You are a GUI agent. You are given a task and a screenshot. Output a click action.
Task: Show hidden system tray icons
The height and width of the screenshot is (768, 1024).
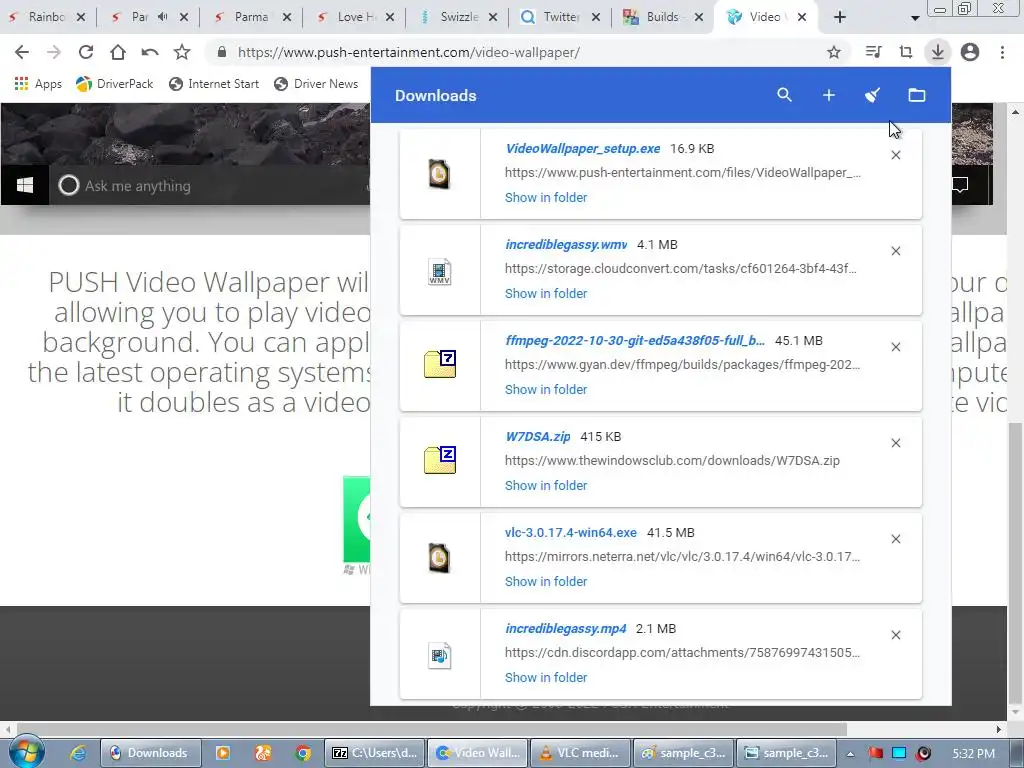[850, 754]
